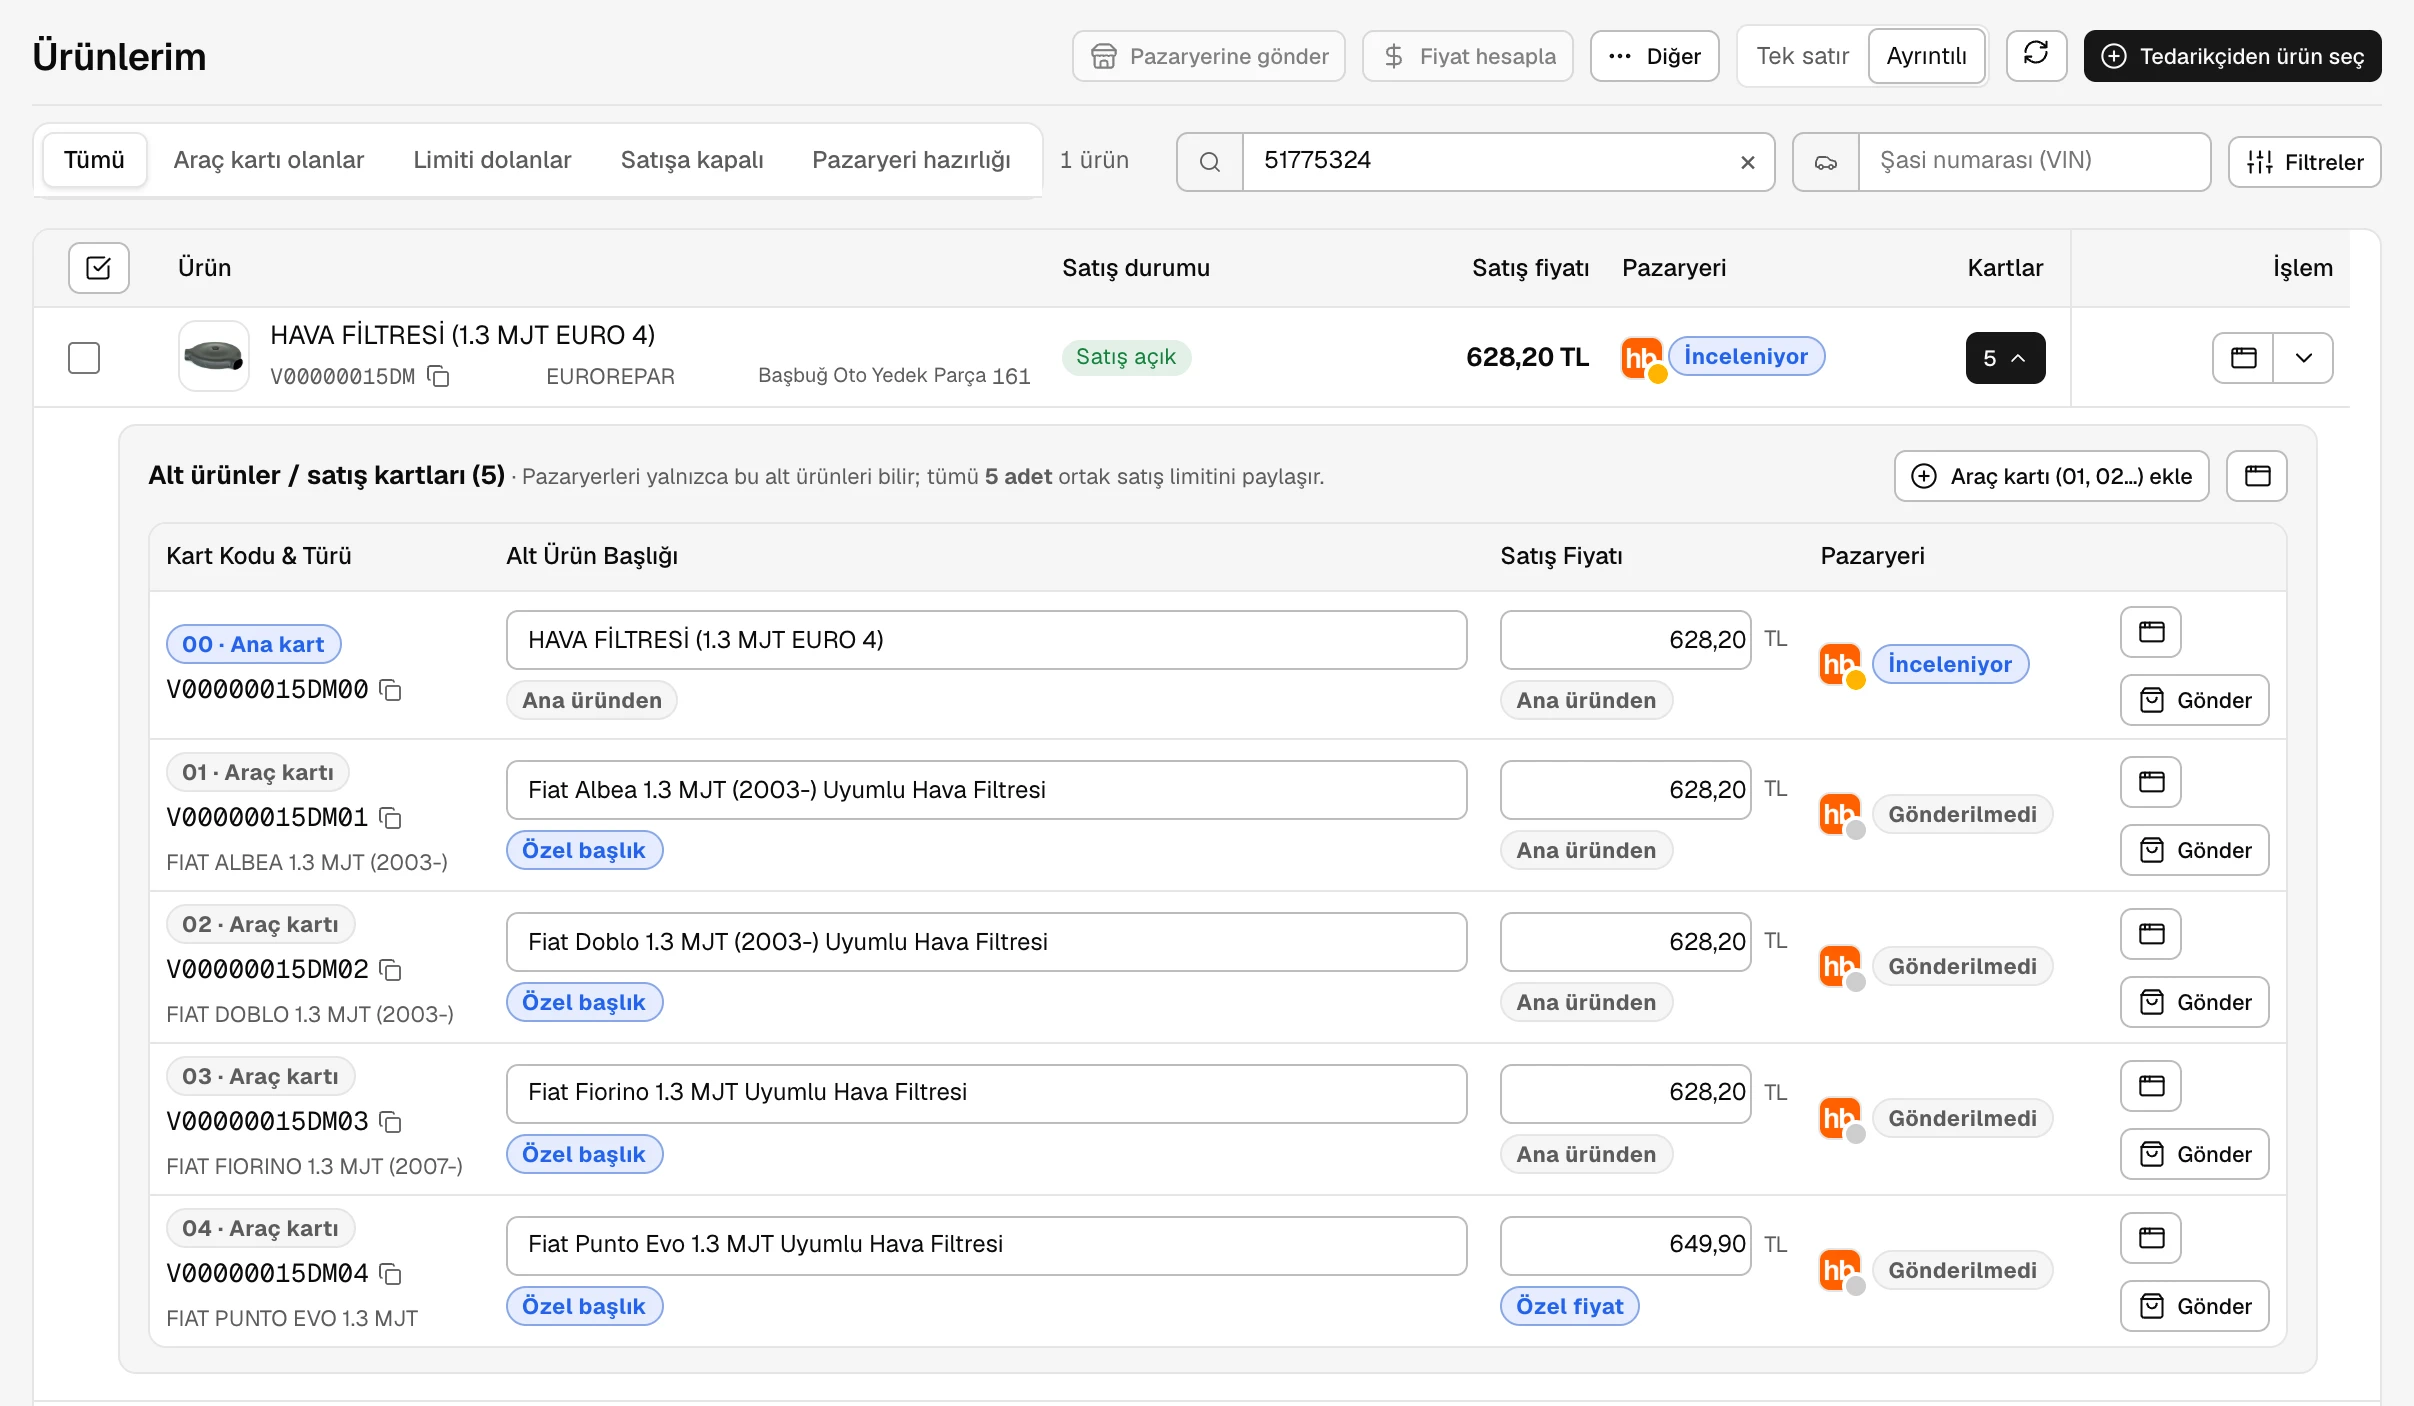Open window icon for Fiat Doblo card

[x=2151, y=933]
